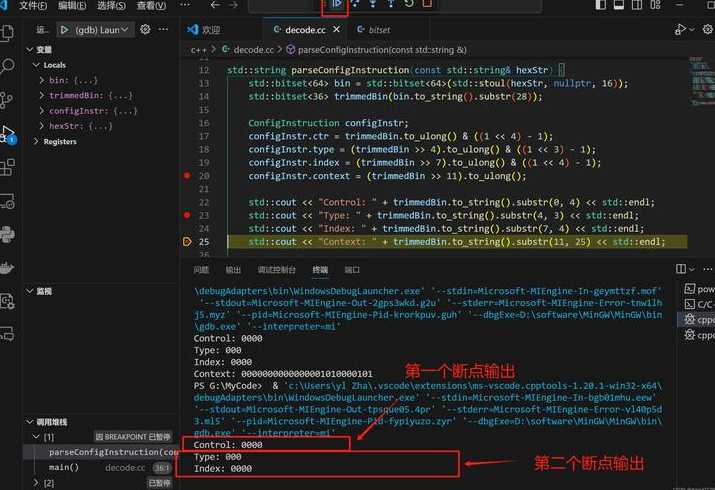
Task: Open debug view more actions menu
Action: point(163,29)
